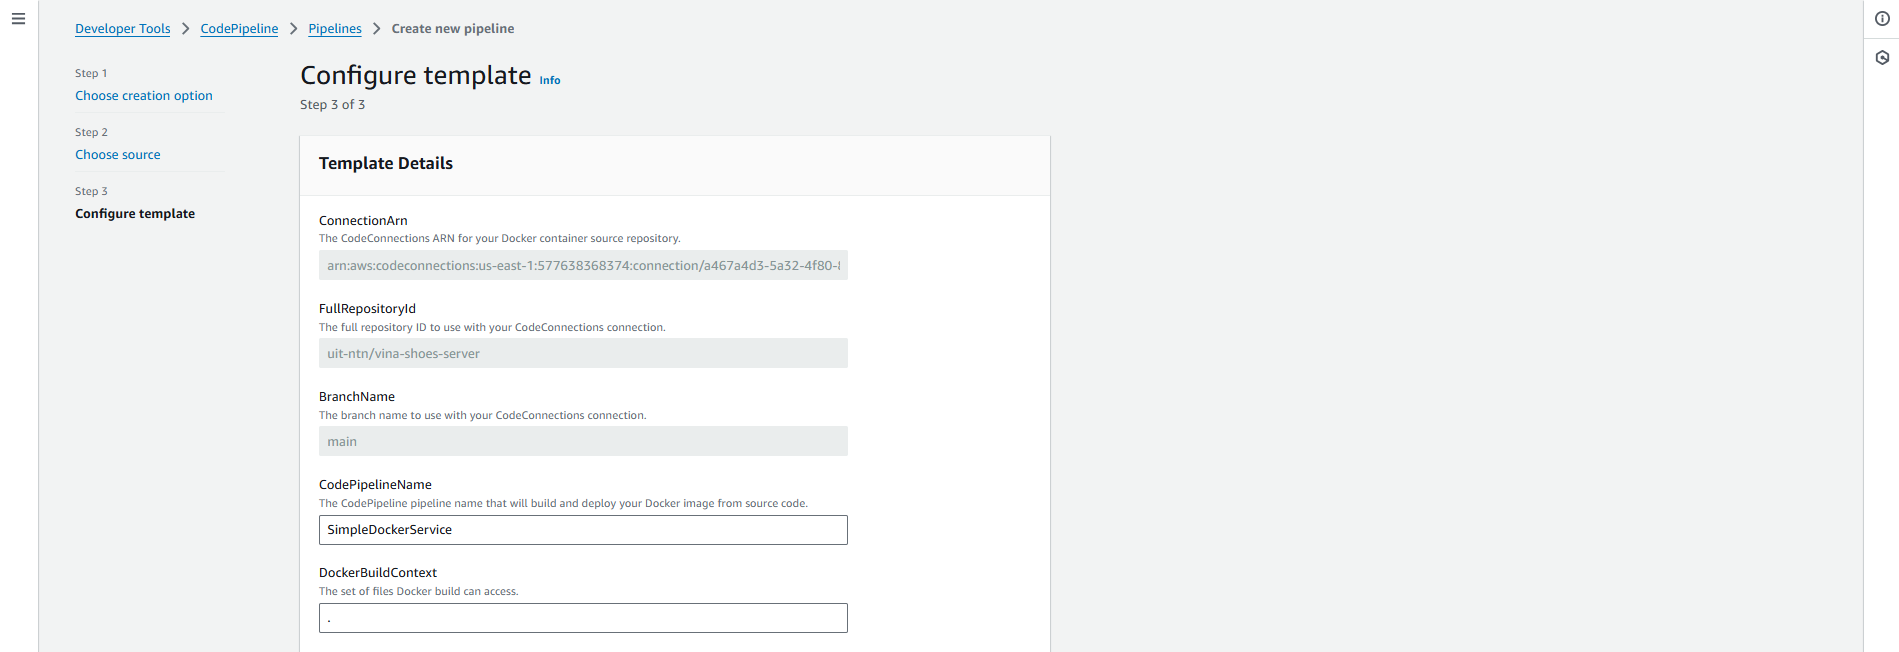This screenshot has width=1899, height=652.
Task: Open Info link beside Configure template
Action: (x=550, y=80)
